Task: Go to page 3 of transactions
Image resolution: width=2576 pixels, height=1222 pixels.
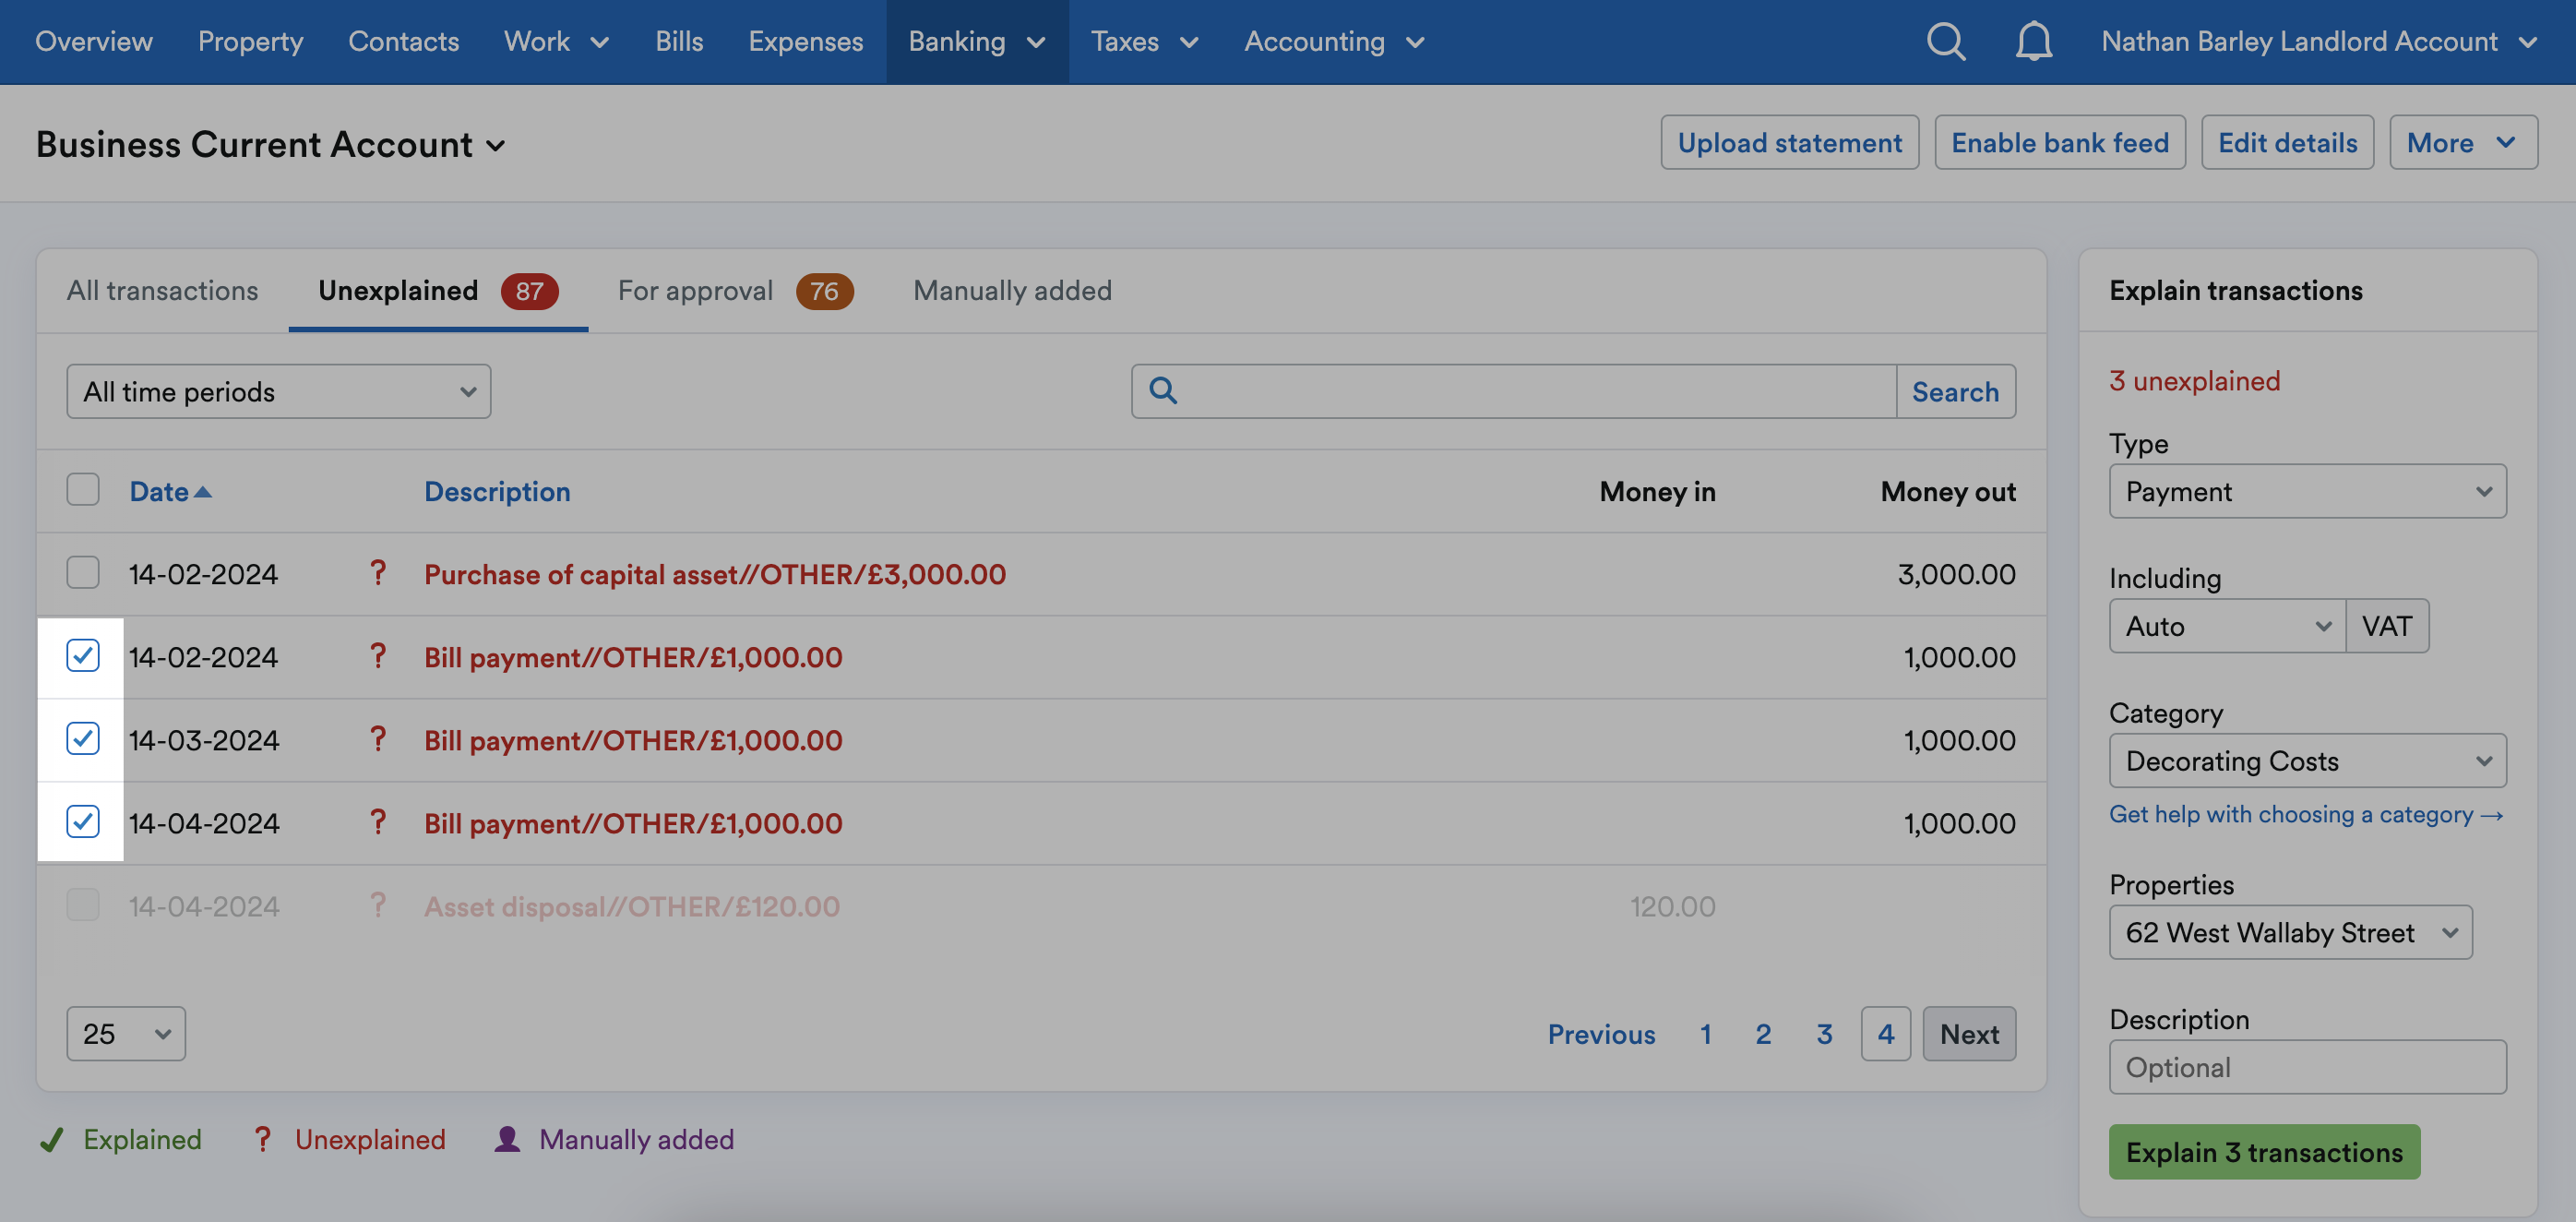Action: coord(1824,1034)
